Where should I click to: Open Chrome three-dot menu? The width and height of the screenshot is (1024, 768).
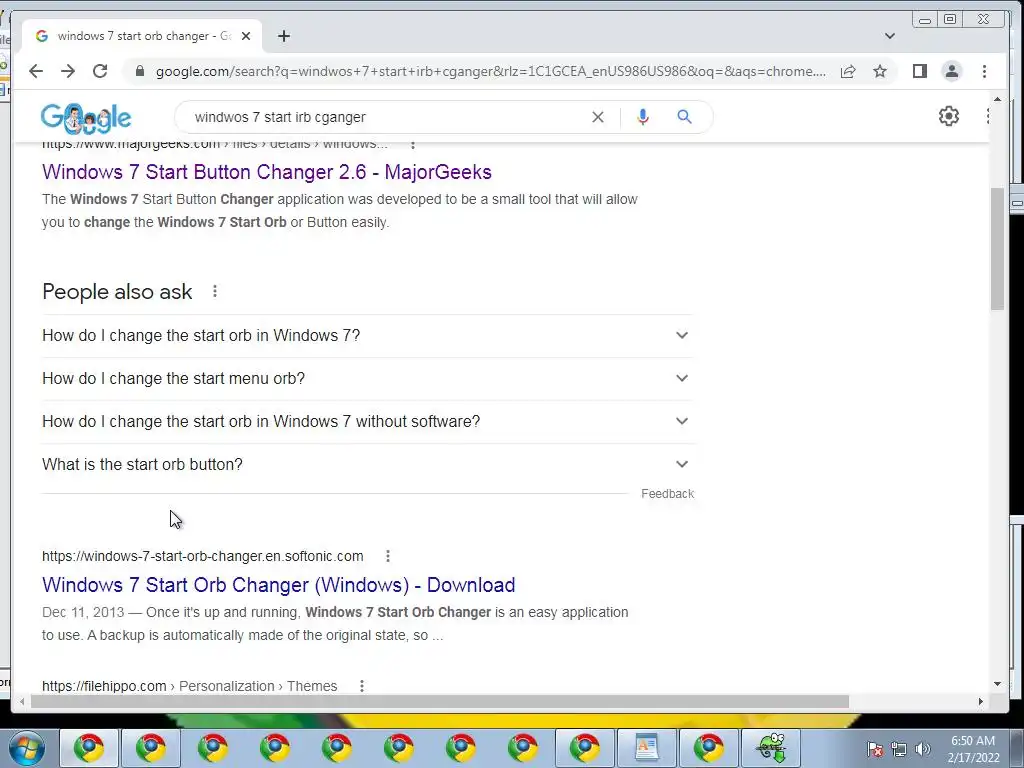(x=984, y=71)
